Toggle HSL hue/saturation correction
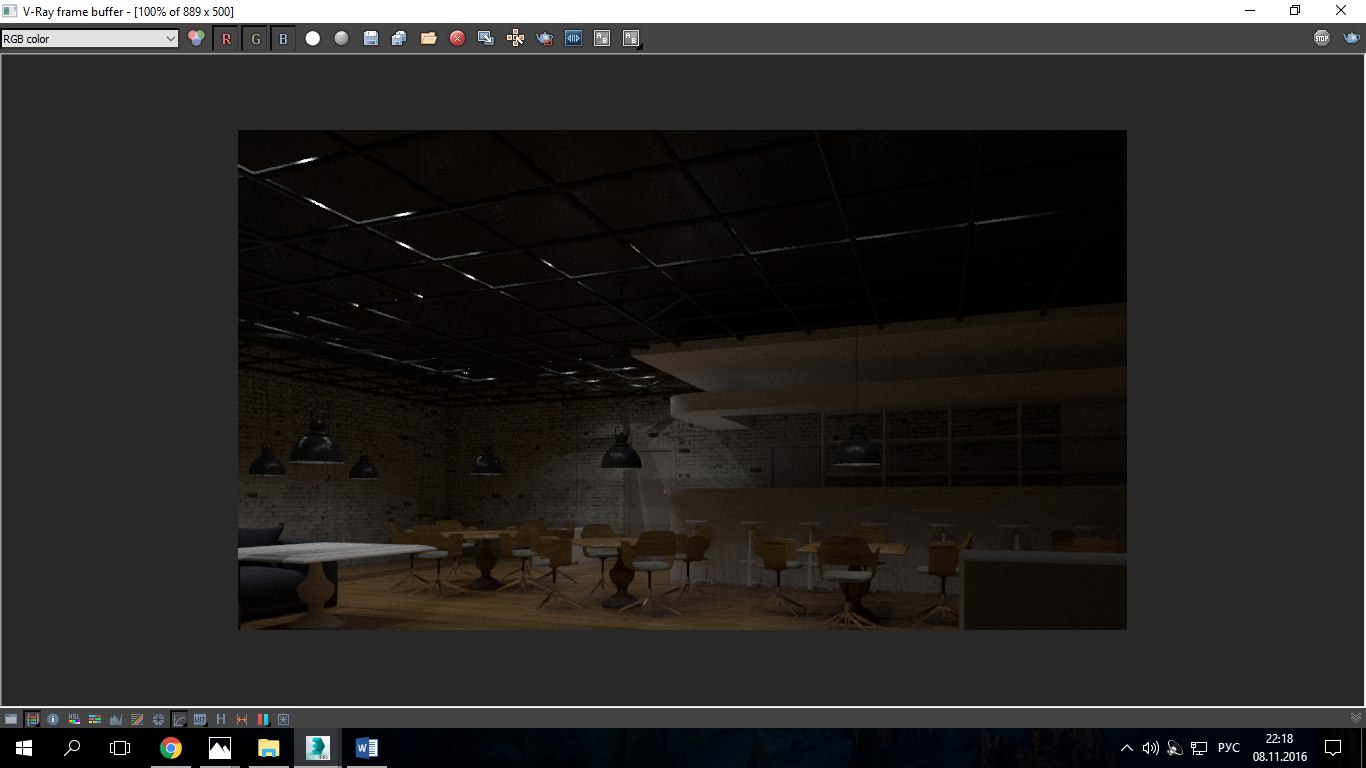 coord(74,719)
